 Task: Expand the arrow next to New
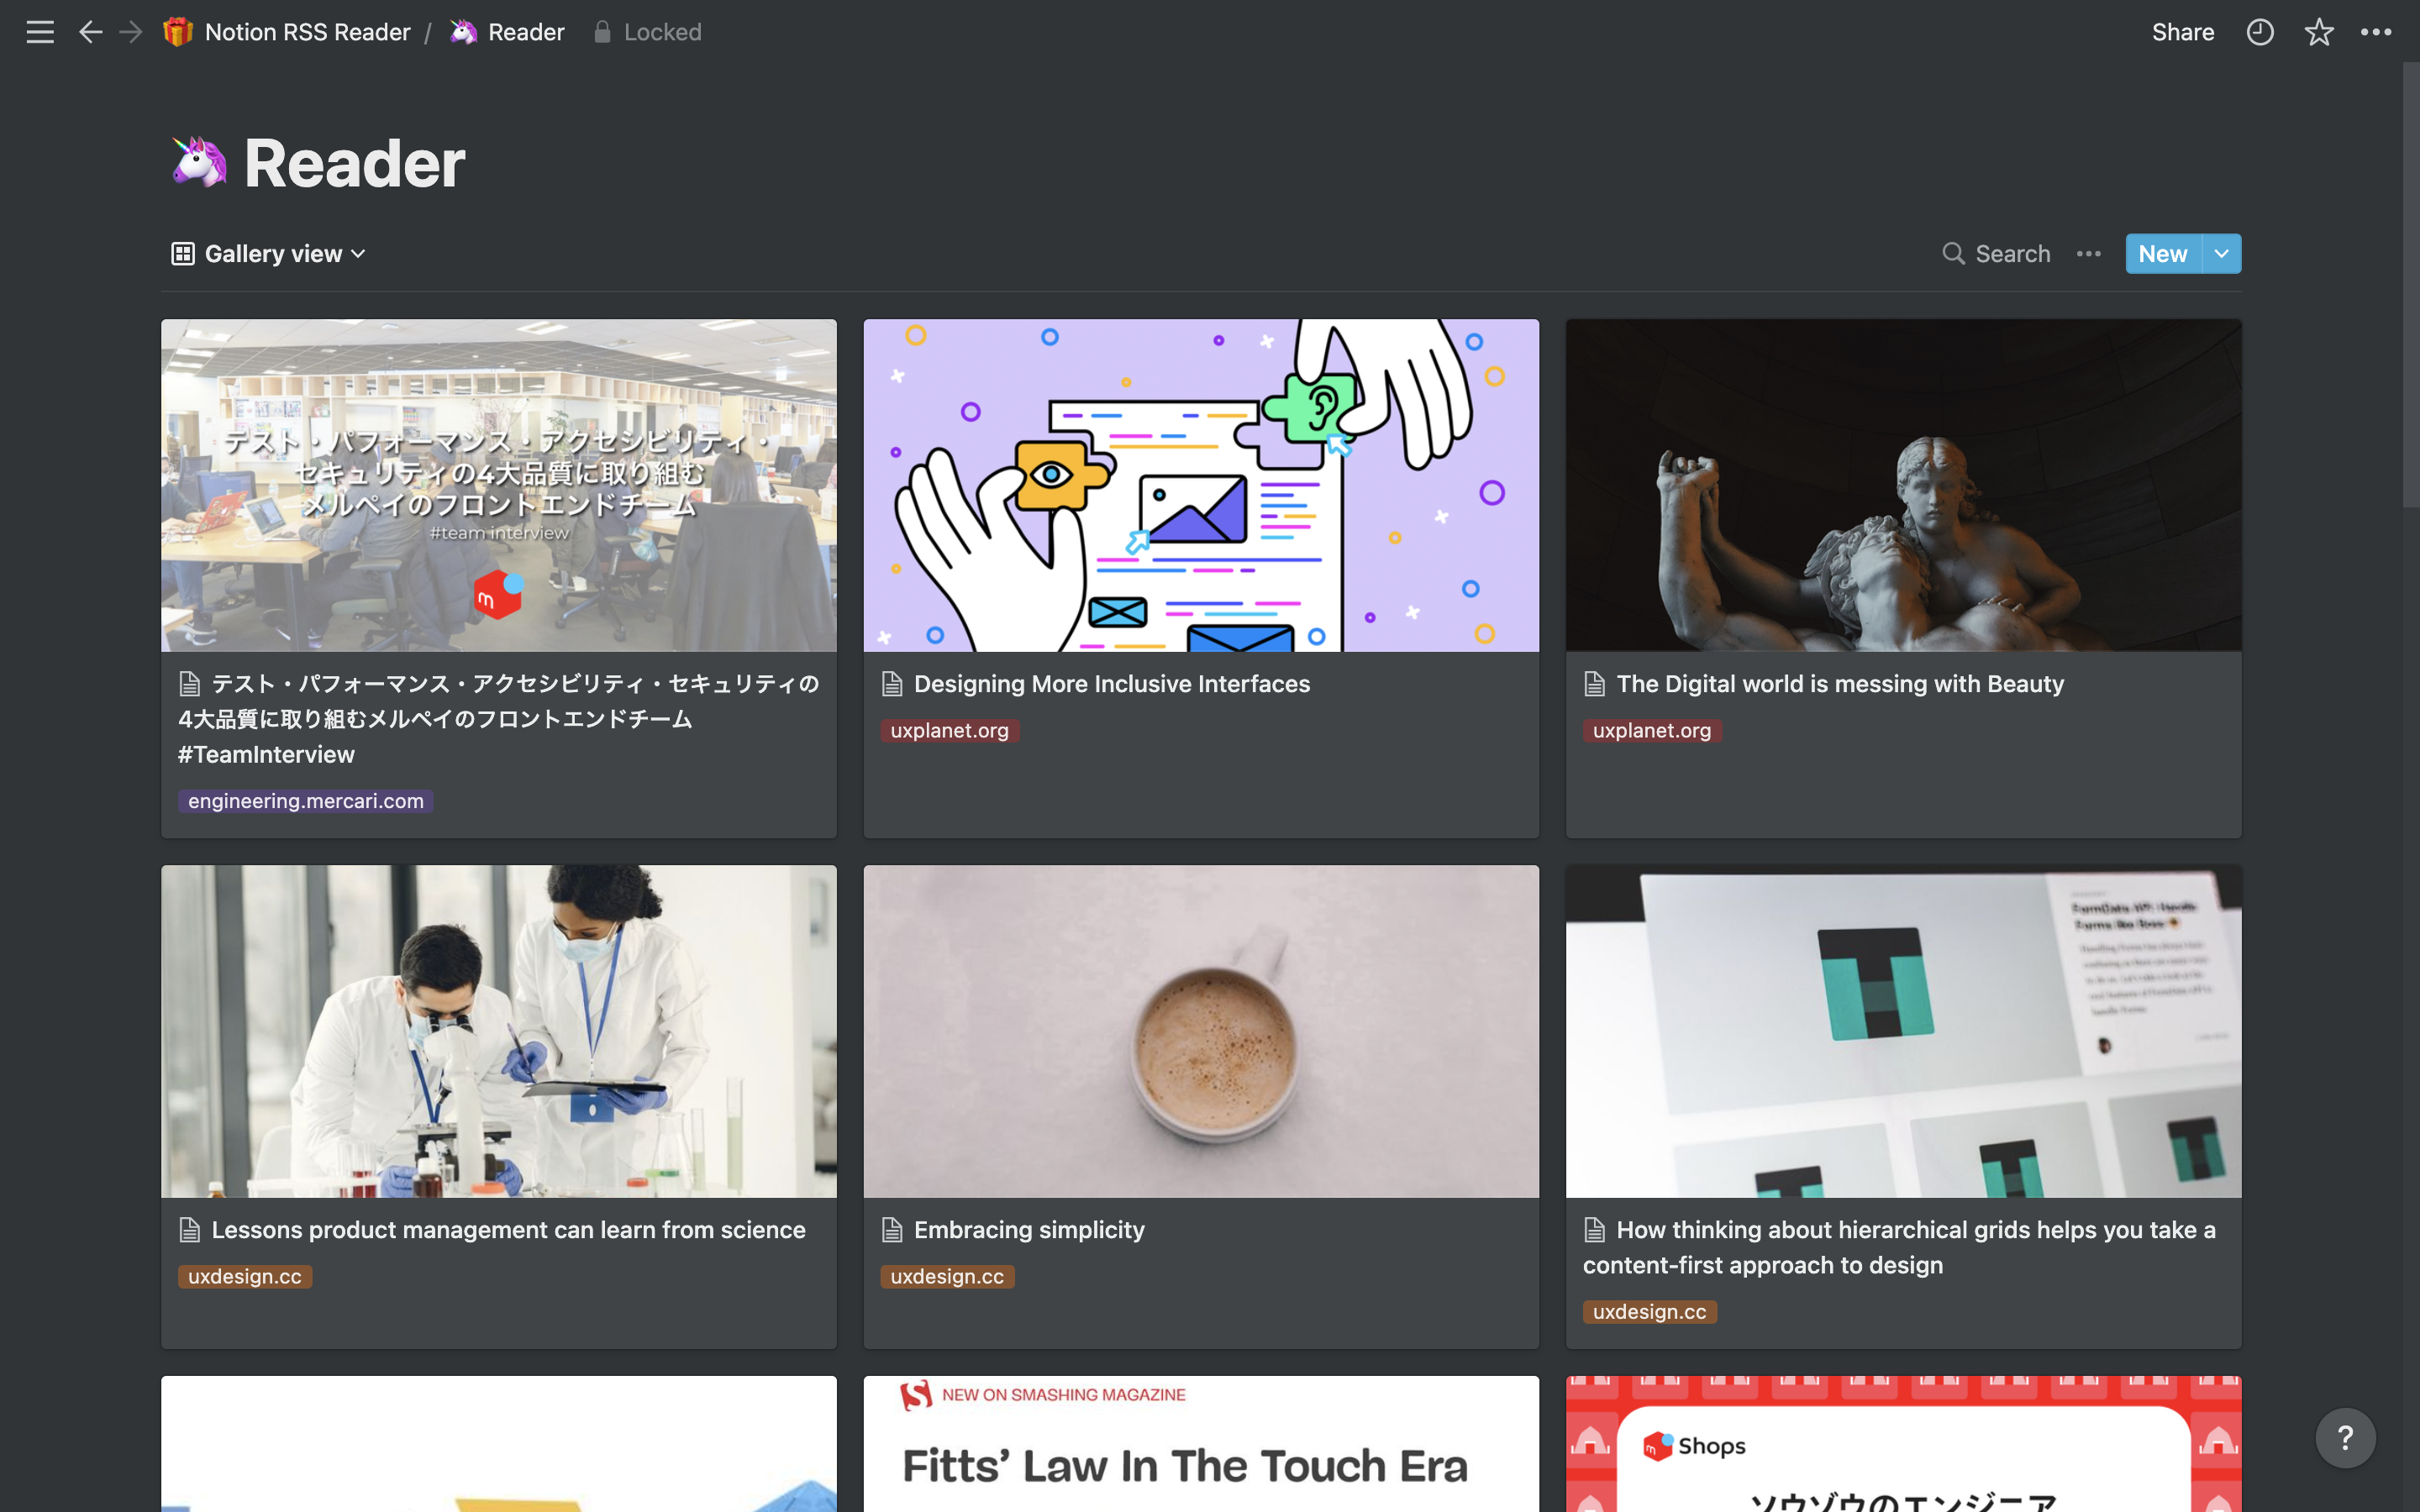pos(2221,254)
